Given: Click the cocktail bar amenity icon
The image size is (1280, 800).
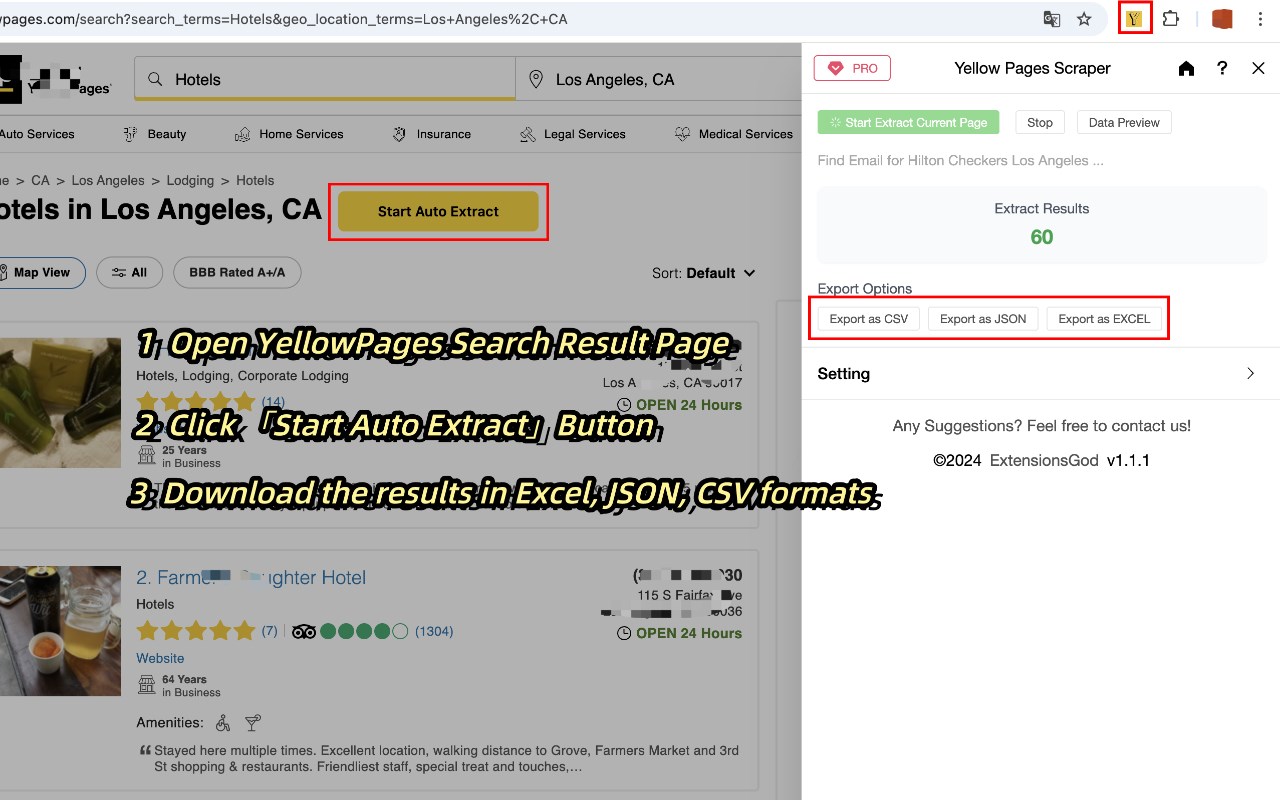Looking at the screenshot, I should 253,722.
